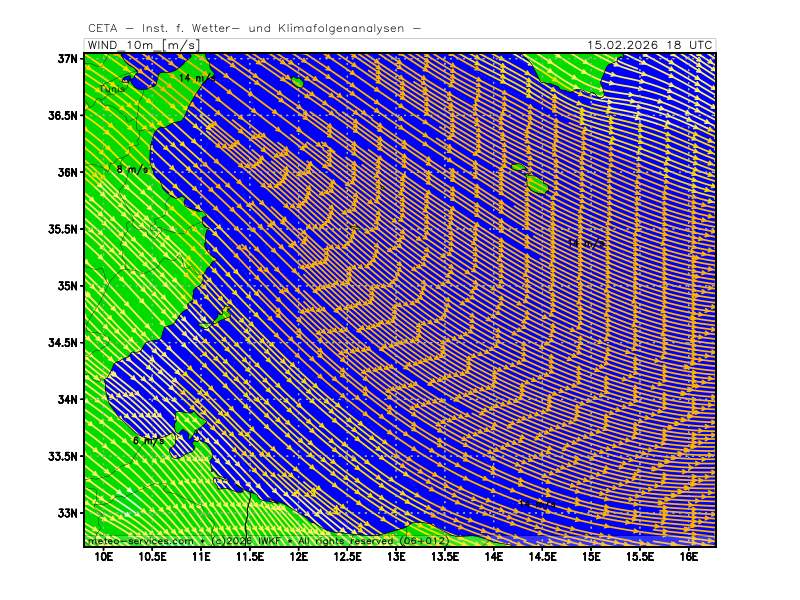This screenshot has width=800, height=600.
Task: Click the 37N latitude axis label
Action: point(68,59)
